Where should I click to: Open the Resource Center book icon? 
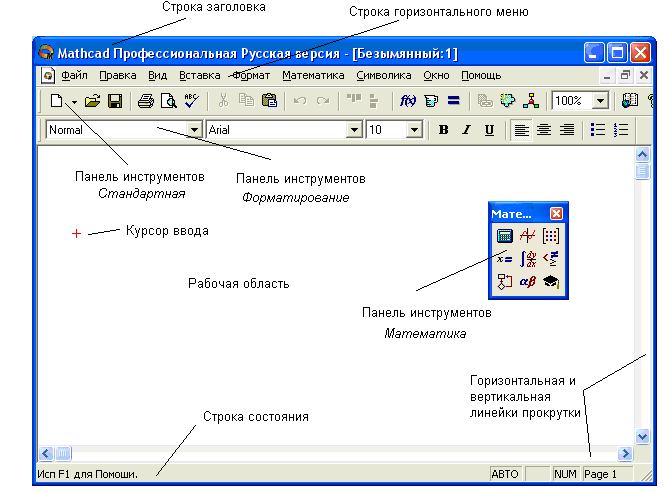pyautogui.click(x=630, y=101)
